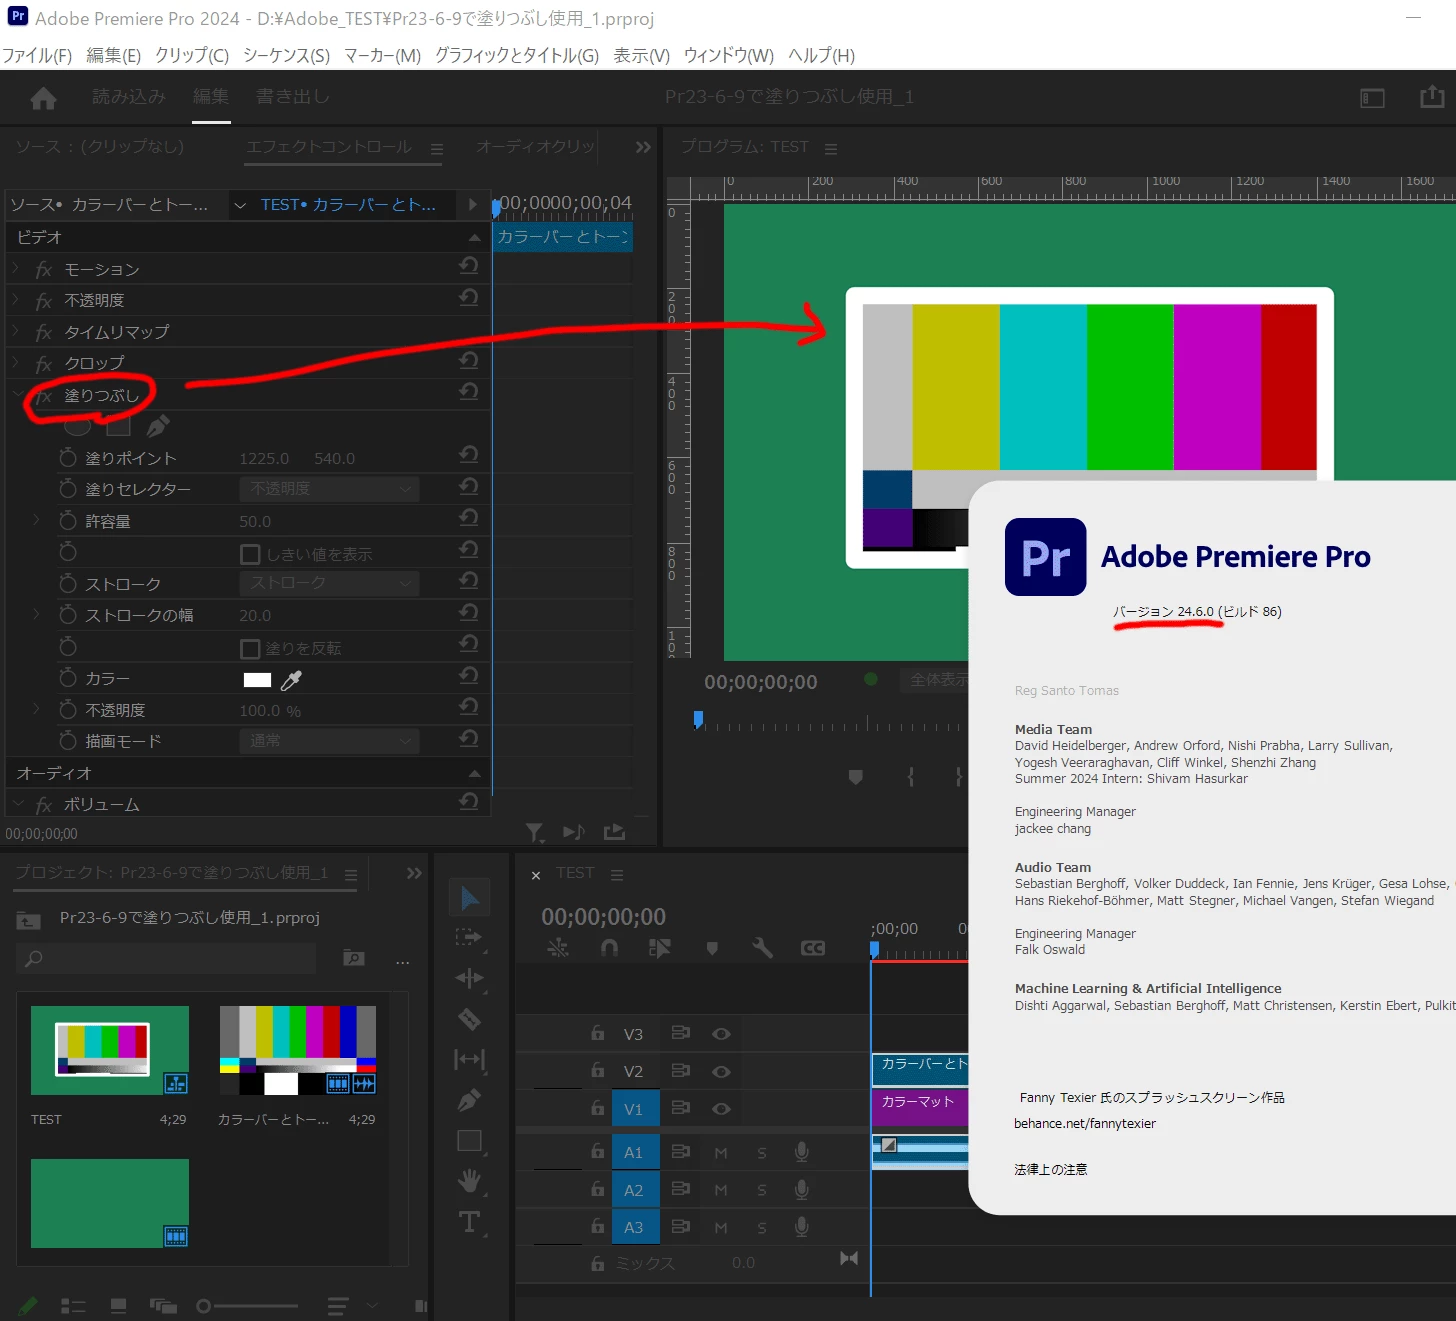Toggle animation stopwatch for 塗りポイント
The image size is (1456, 1321).
click(x=68, y=458)
